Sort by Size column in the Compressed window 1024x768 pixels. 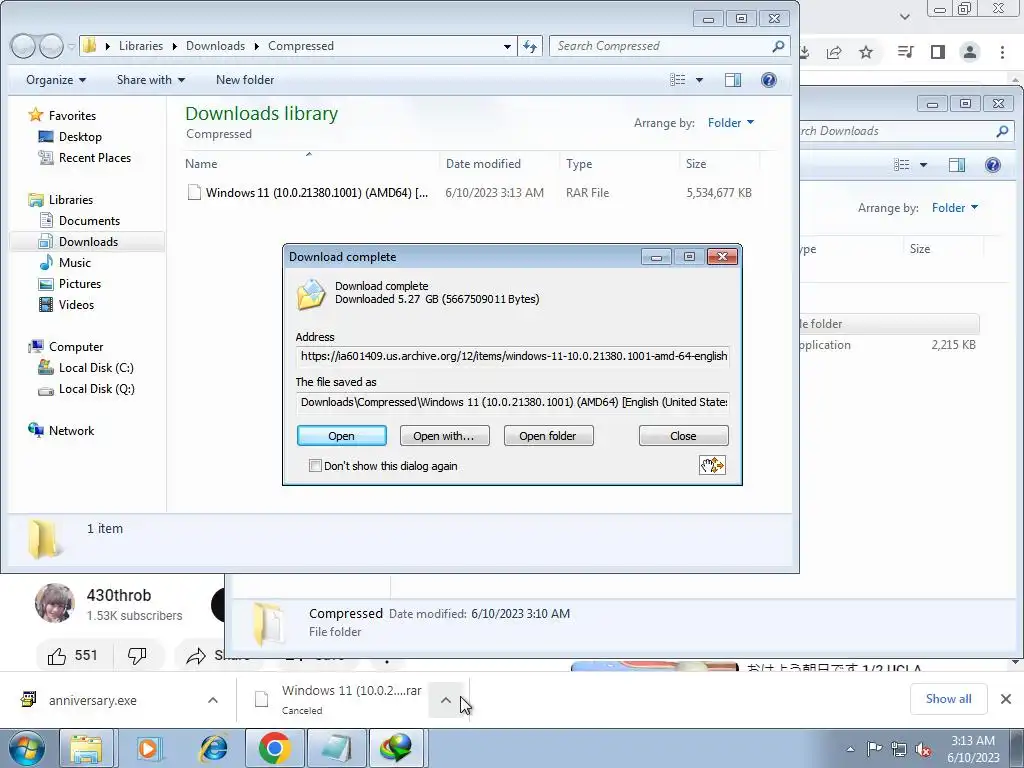(719, 163)
